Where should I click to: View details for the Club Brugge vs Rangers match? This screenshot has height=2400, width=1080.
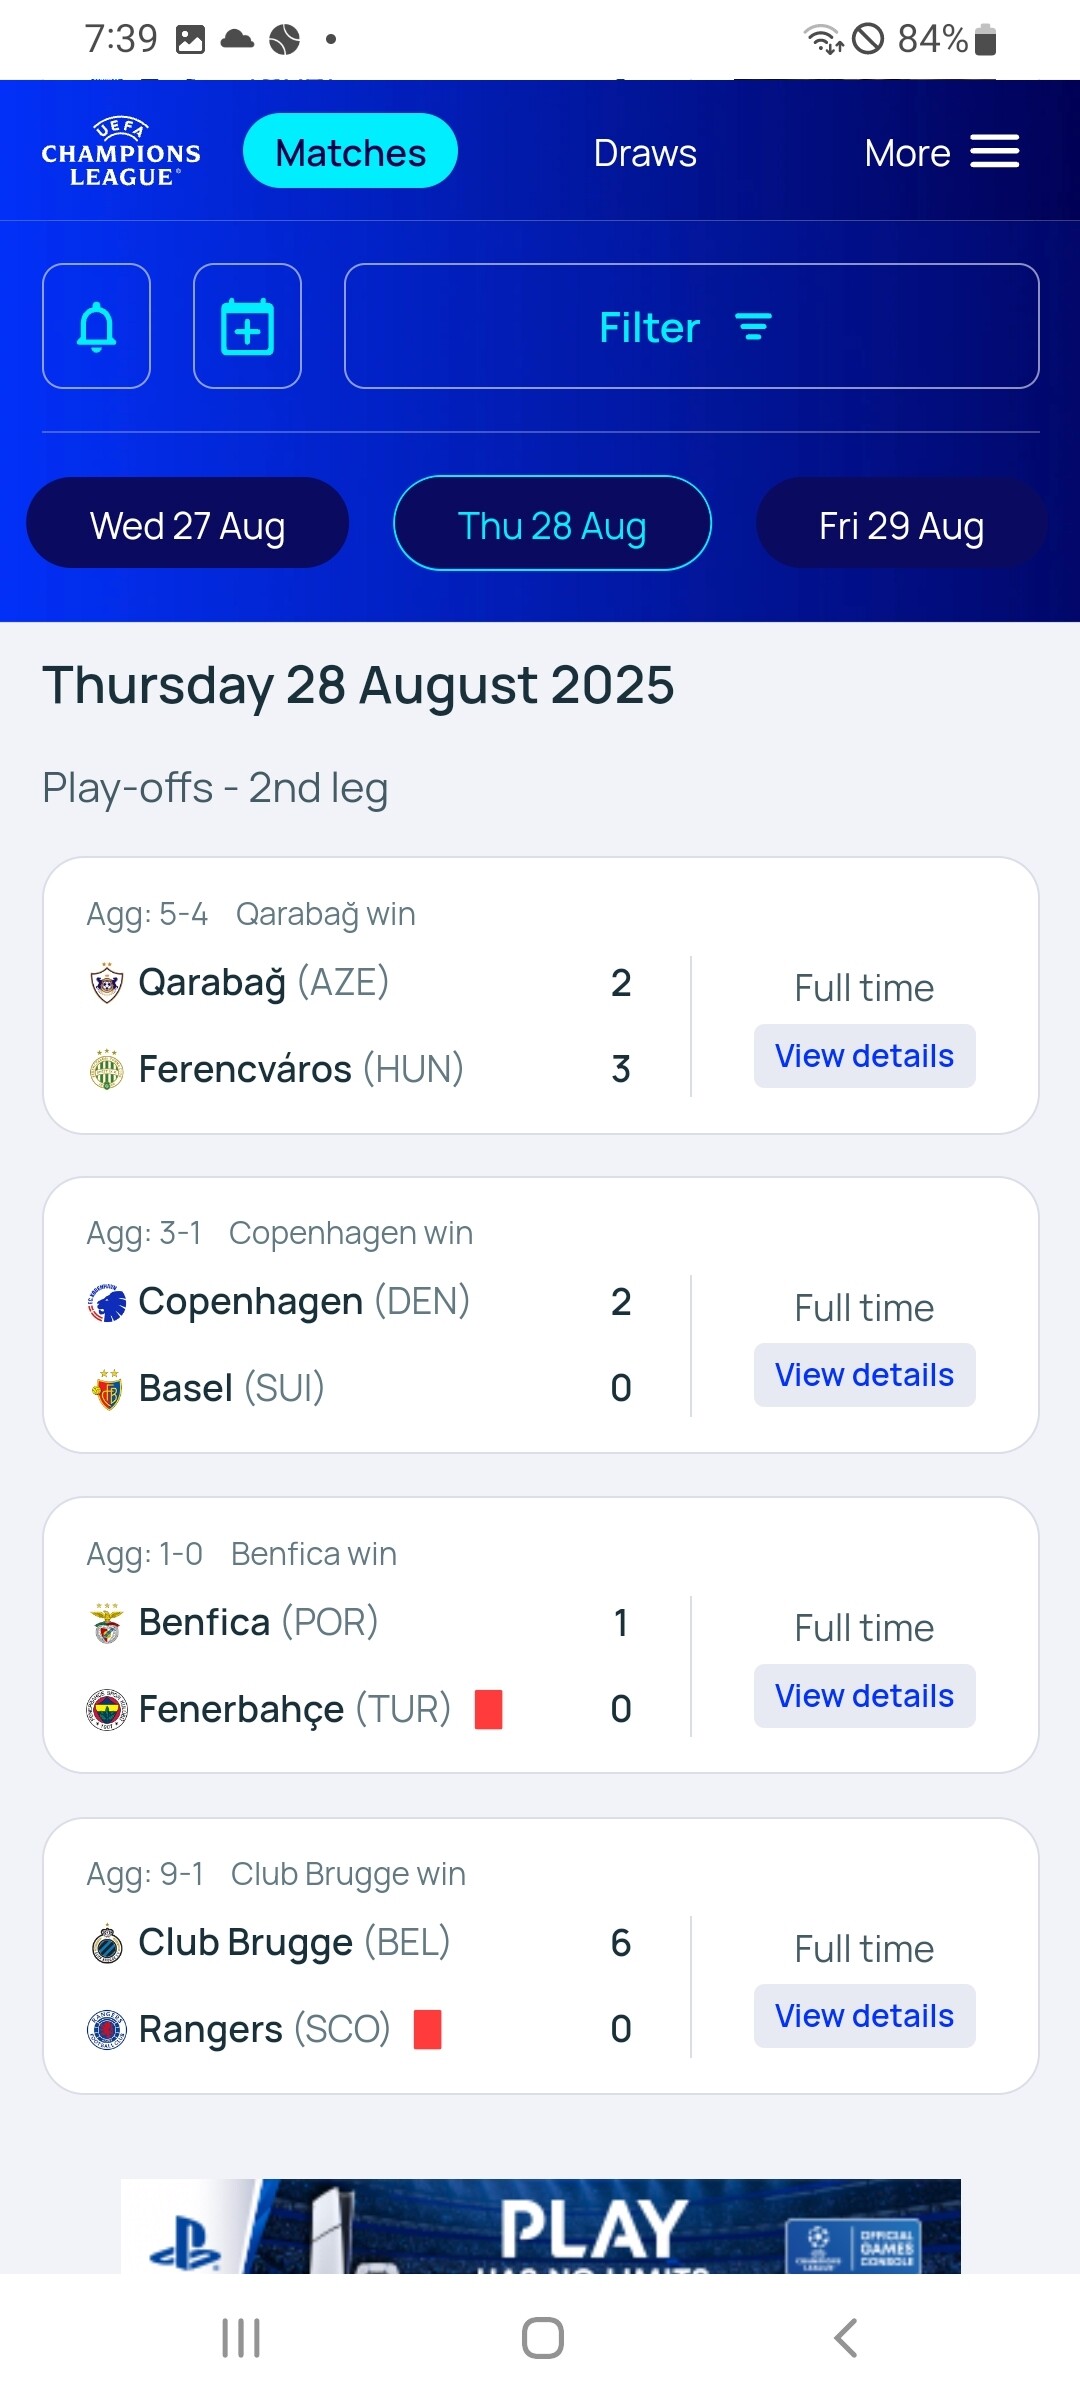click(864, 2016)
